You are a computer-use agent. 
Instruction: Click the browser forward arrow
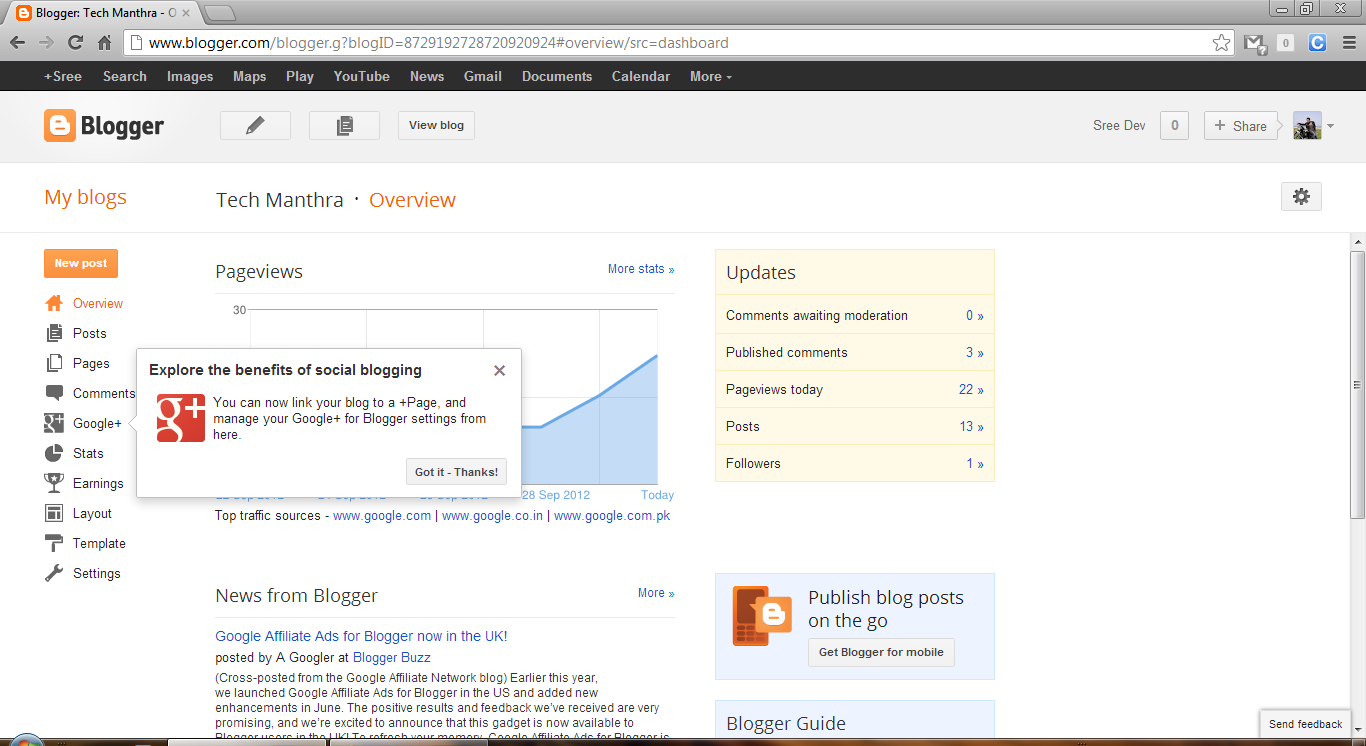(46, 42)
